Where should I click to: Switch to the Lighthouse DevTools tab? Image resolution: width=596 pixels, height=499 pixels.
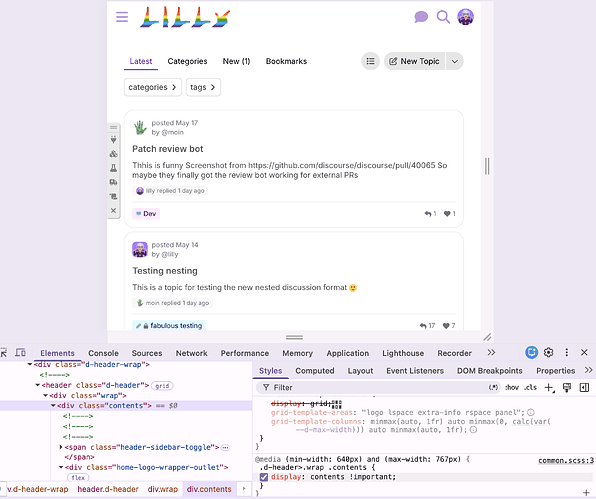coord(403,353)
